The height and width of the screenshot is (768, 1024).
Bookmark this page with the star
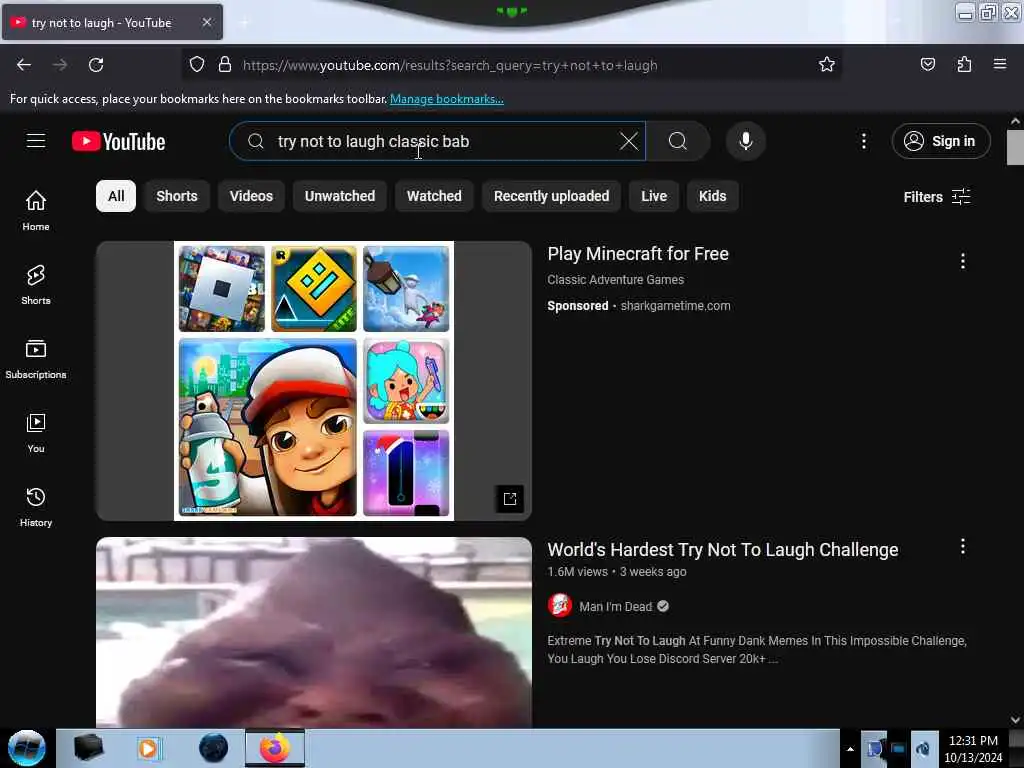[827, 64]
